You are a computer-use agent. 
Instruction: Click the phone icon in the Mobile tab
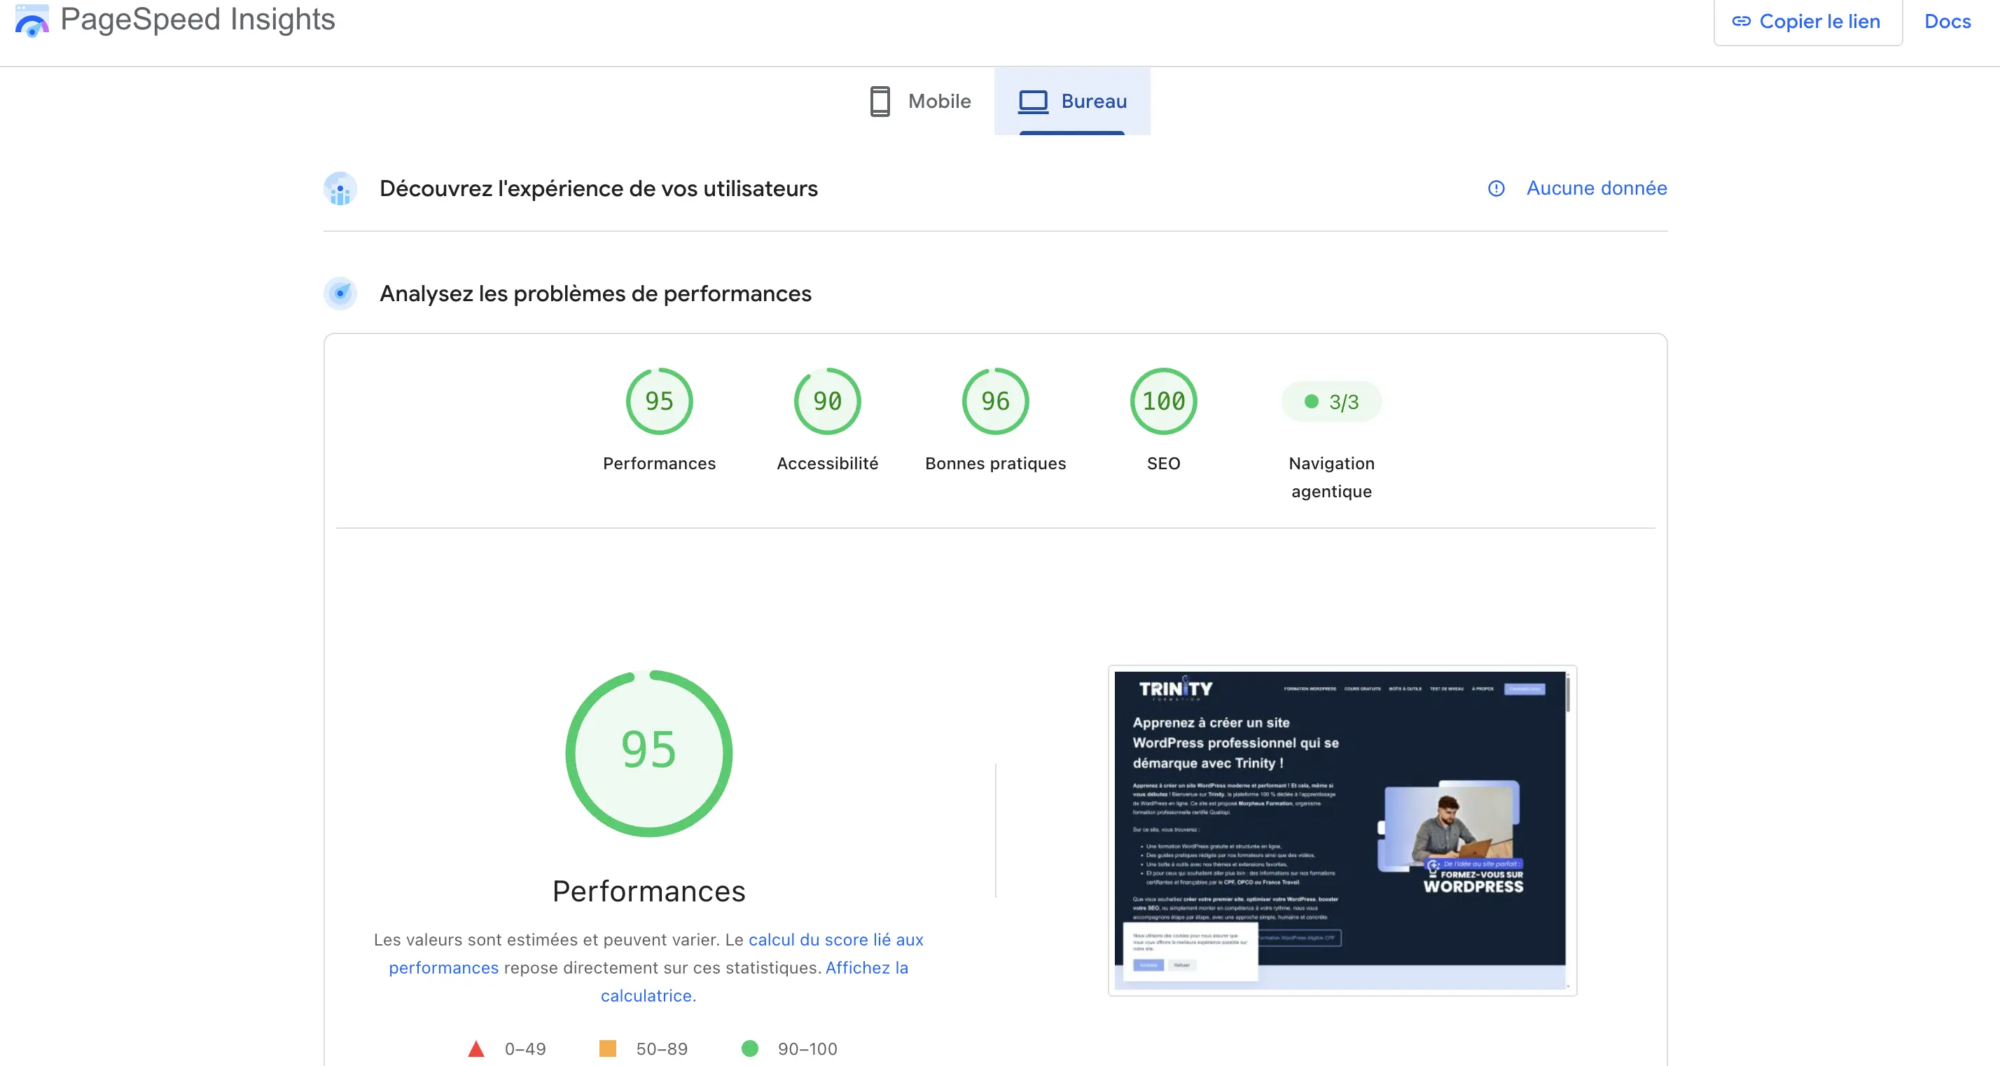tap(880, 101)
